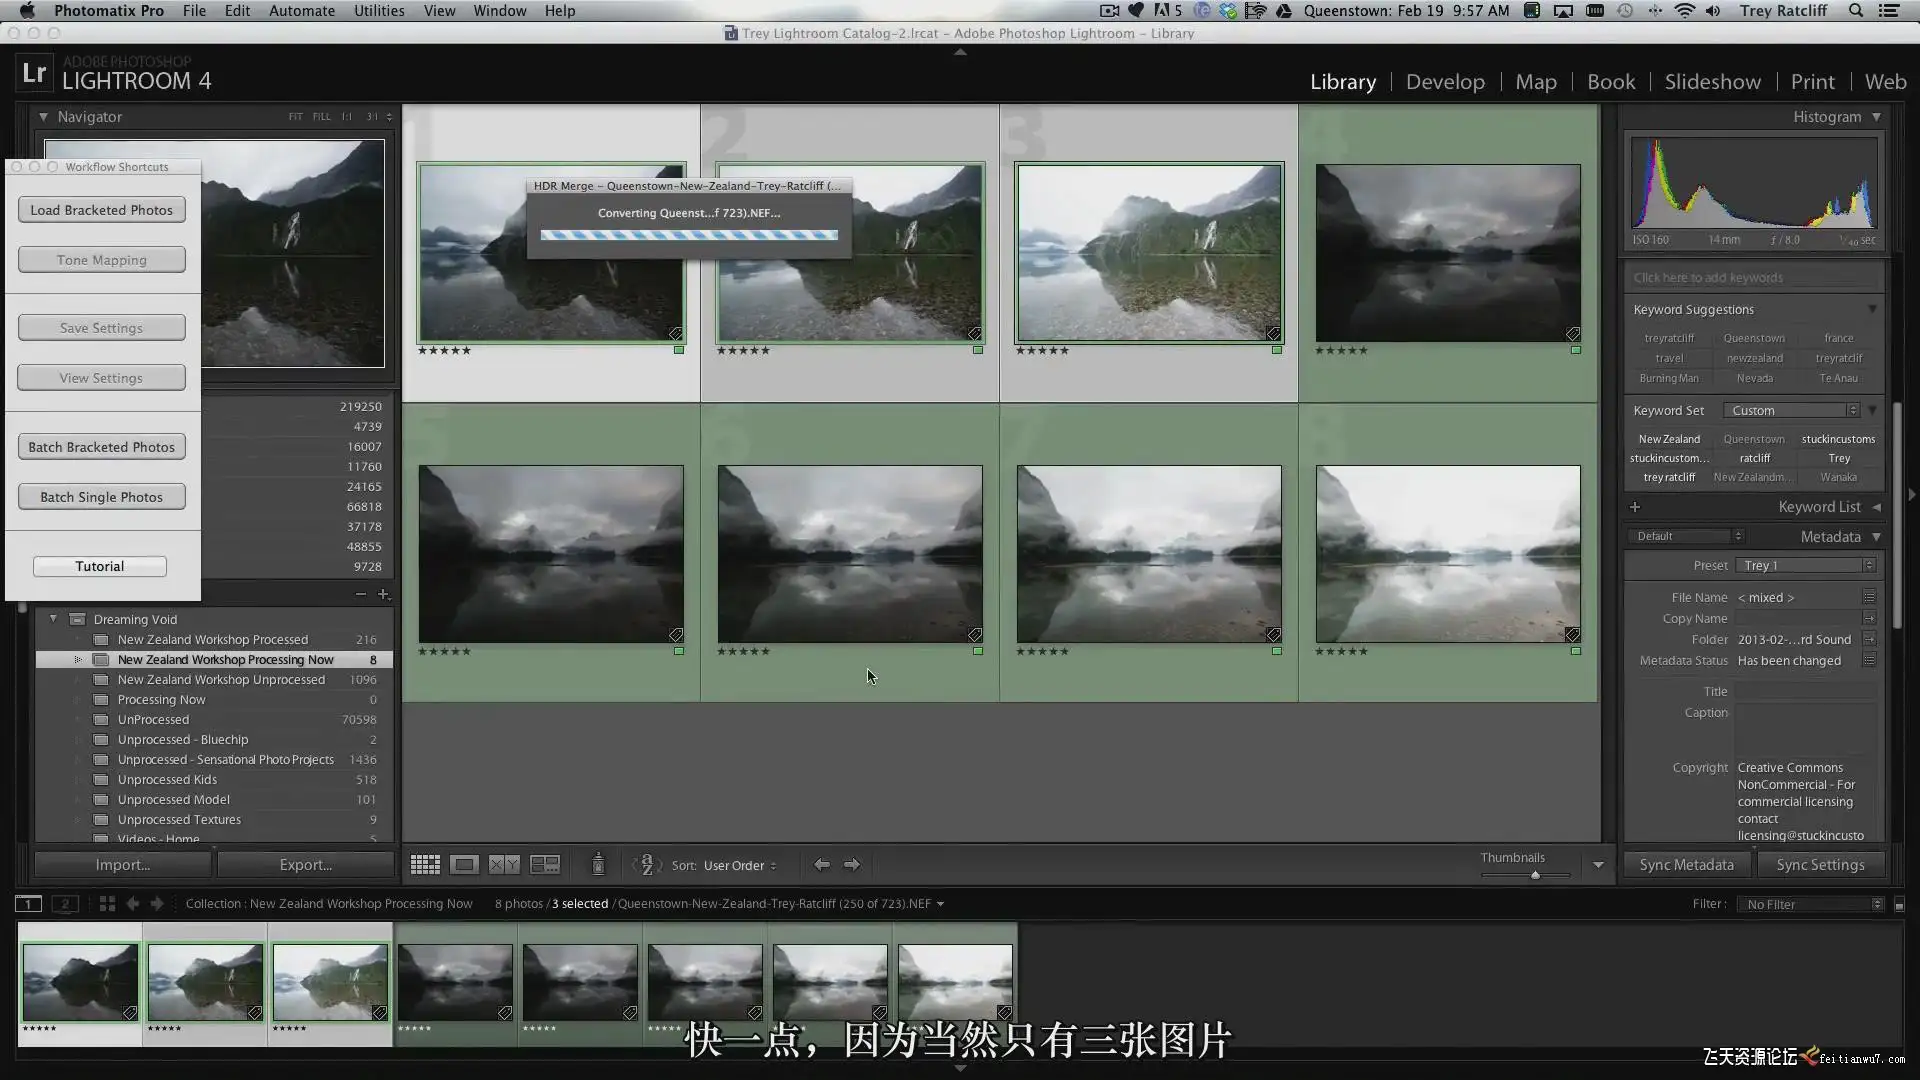Click Load Bracketed Photos button
This screenshot has height=1080, width=1920.
tap(101, 210)
